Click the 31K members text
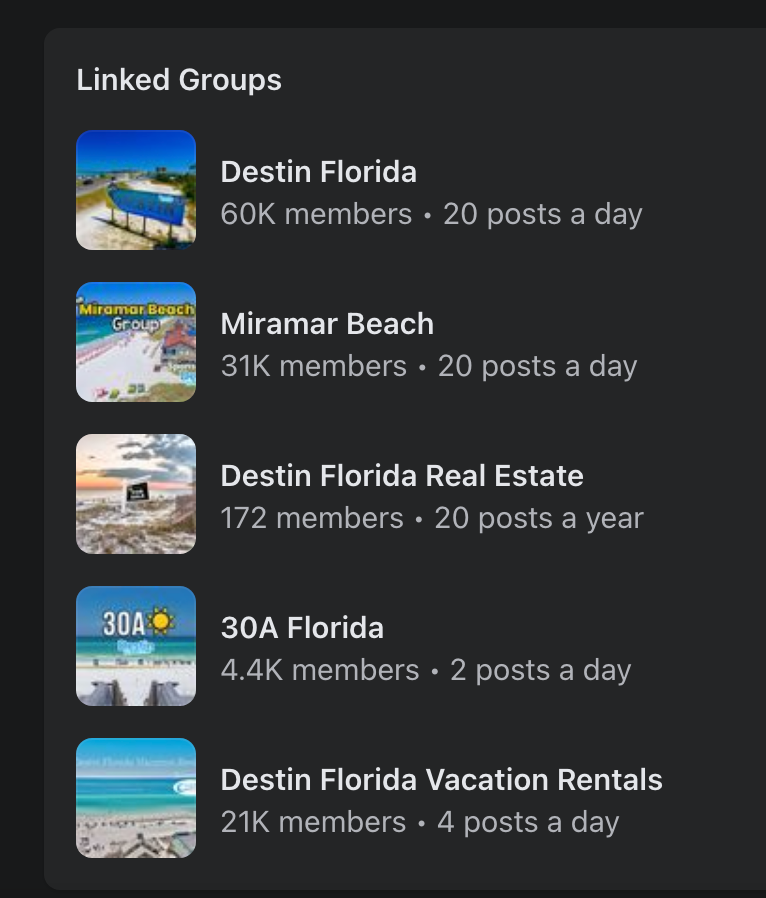766x898 pixels. coord(313,366)
